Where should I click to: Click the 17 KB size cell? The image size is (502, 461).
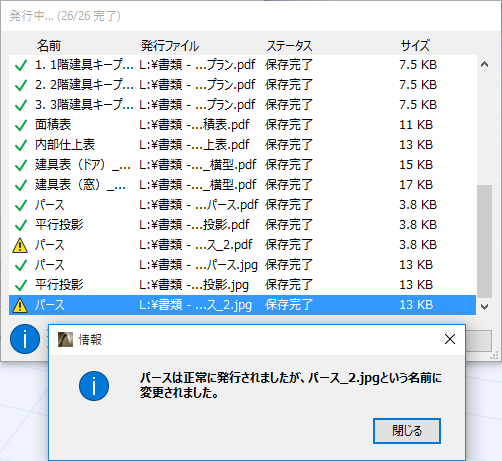point(416,185)
